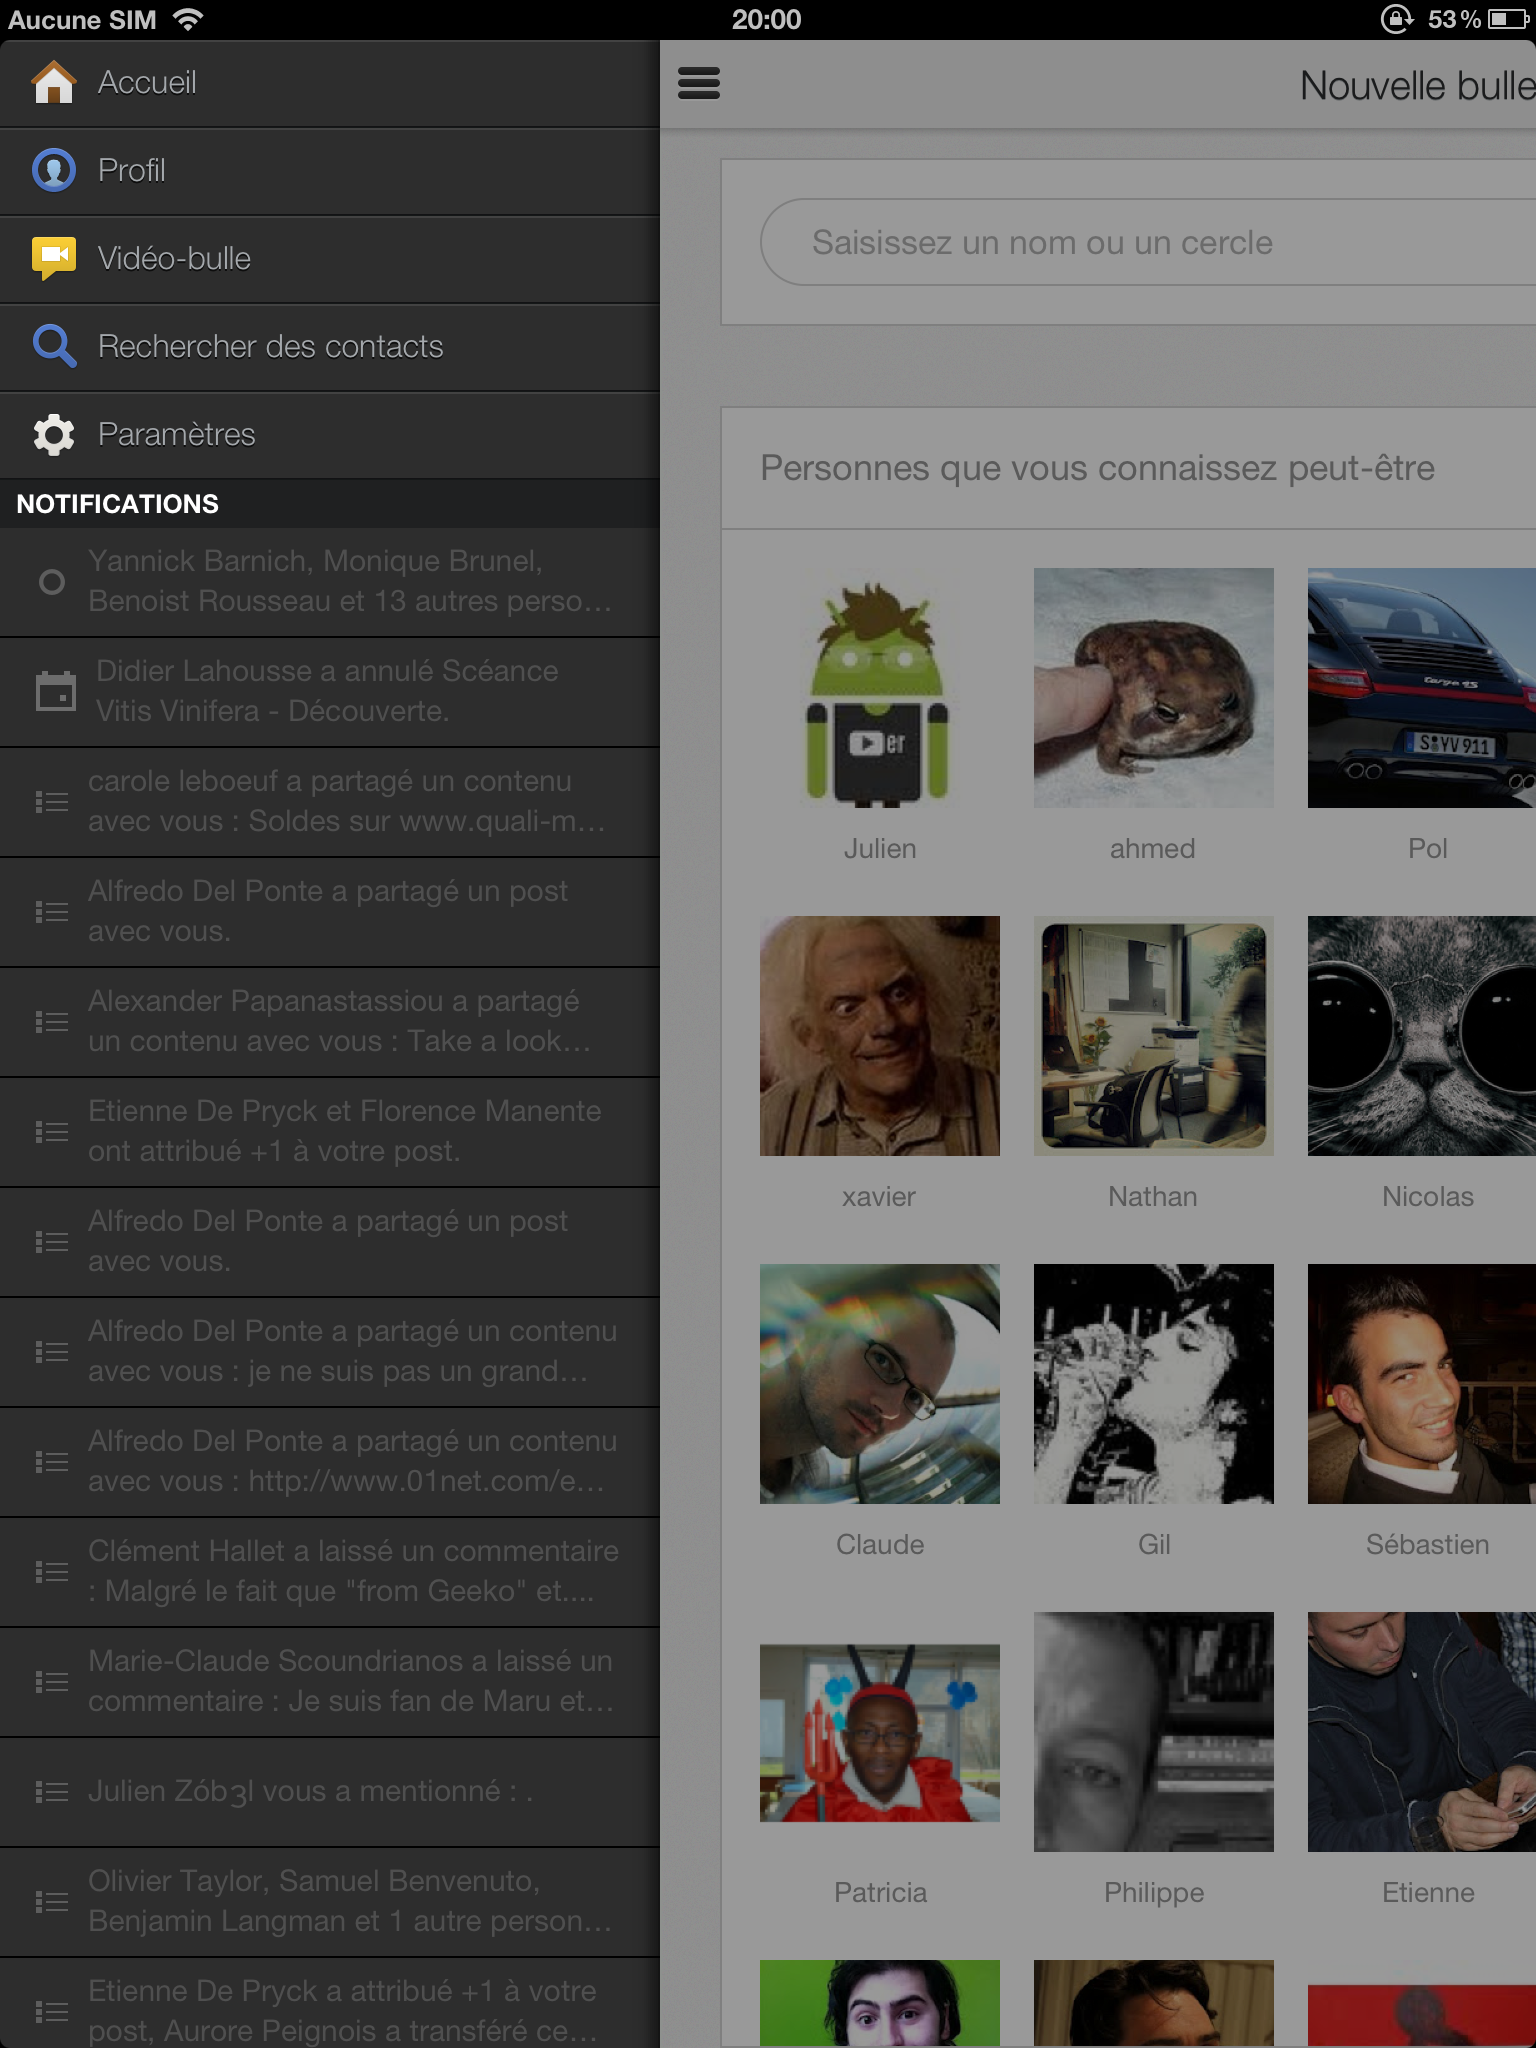The height and width of the screenshot is (2048, 1536).
Task: Tap the name label Gil
Action: point(1154,1545)
